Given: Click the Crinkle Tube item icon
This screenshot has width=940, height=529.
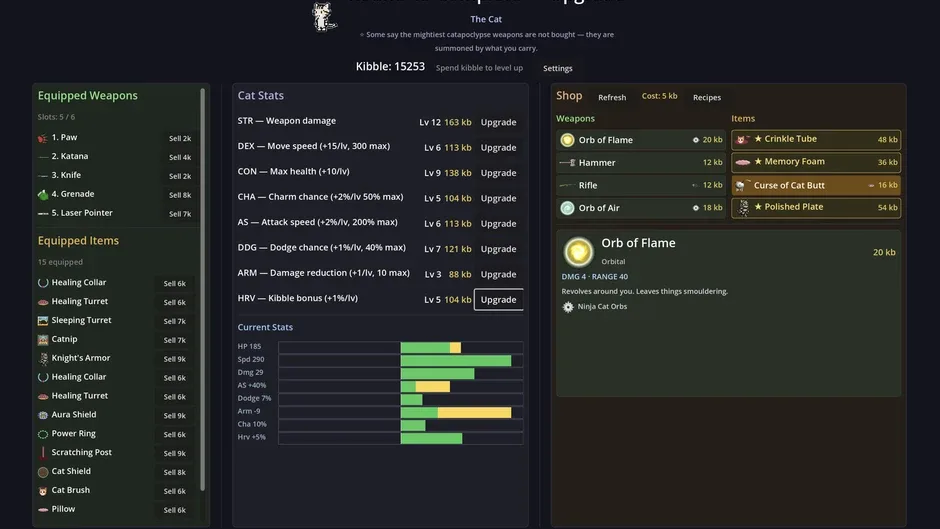Looking at the screenshot, I should 743,139.
